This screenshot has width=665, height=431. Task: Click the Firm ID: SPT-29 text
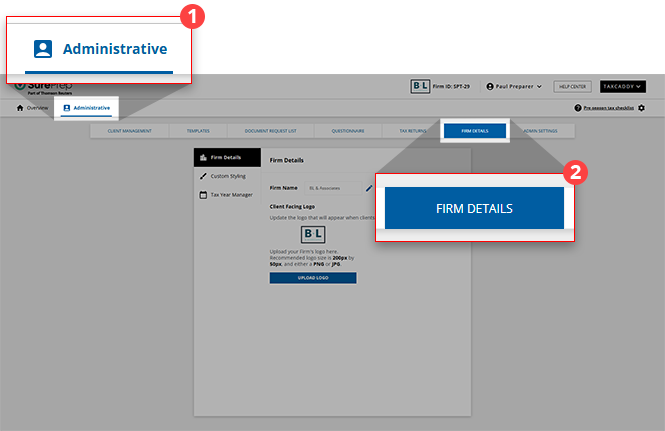451,87
